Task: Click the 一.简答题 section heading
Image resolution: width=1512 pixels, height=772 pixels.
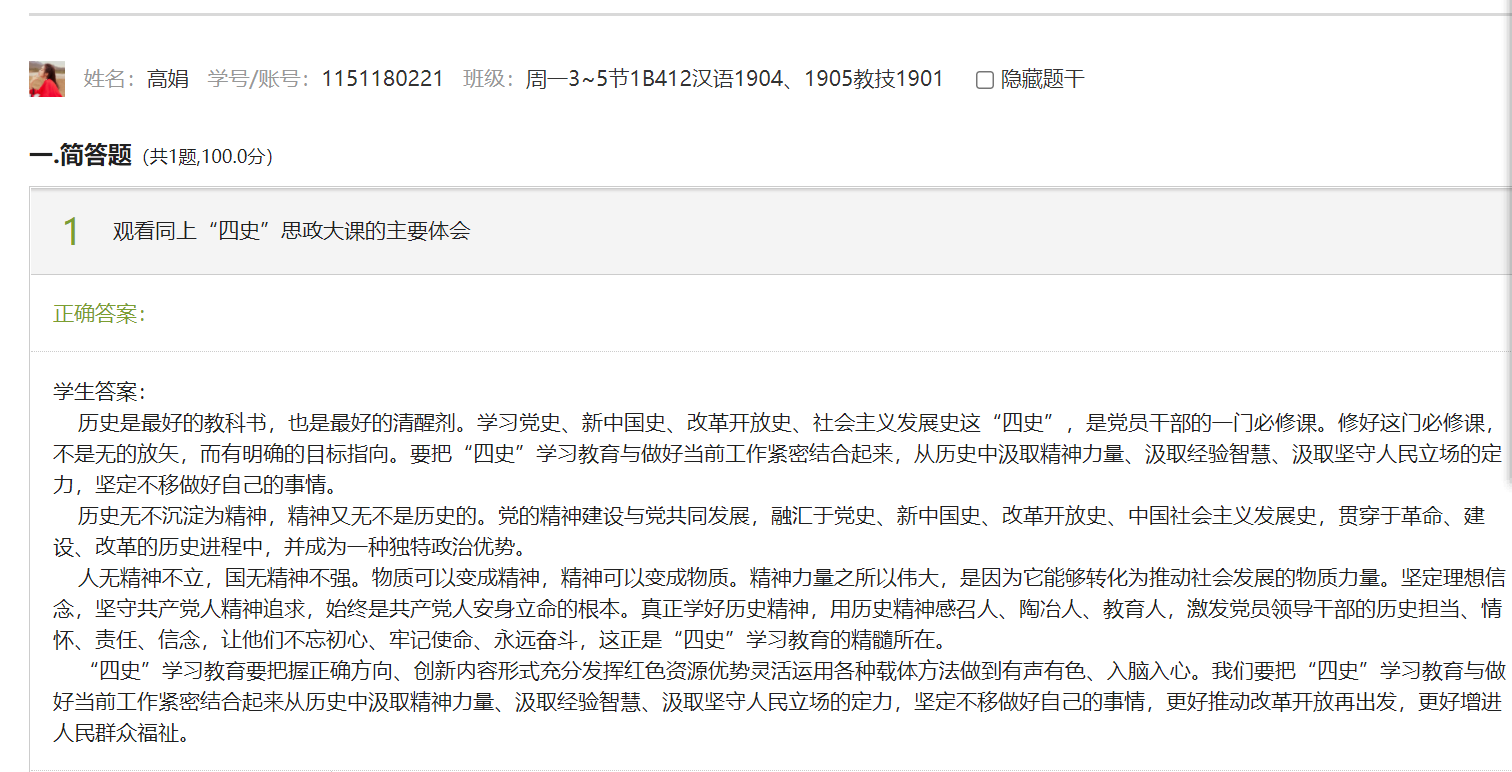Action: click(x=81, y=155)
